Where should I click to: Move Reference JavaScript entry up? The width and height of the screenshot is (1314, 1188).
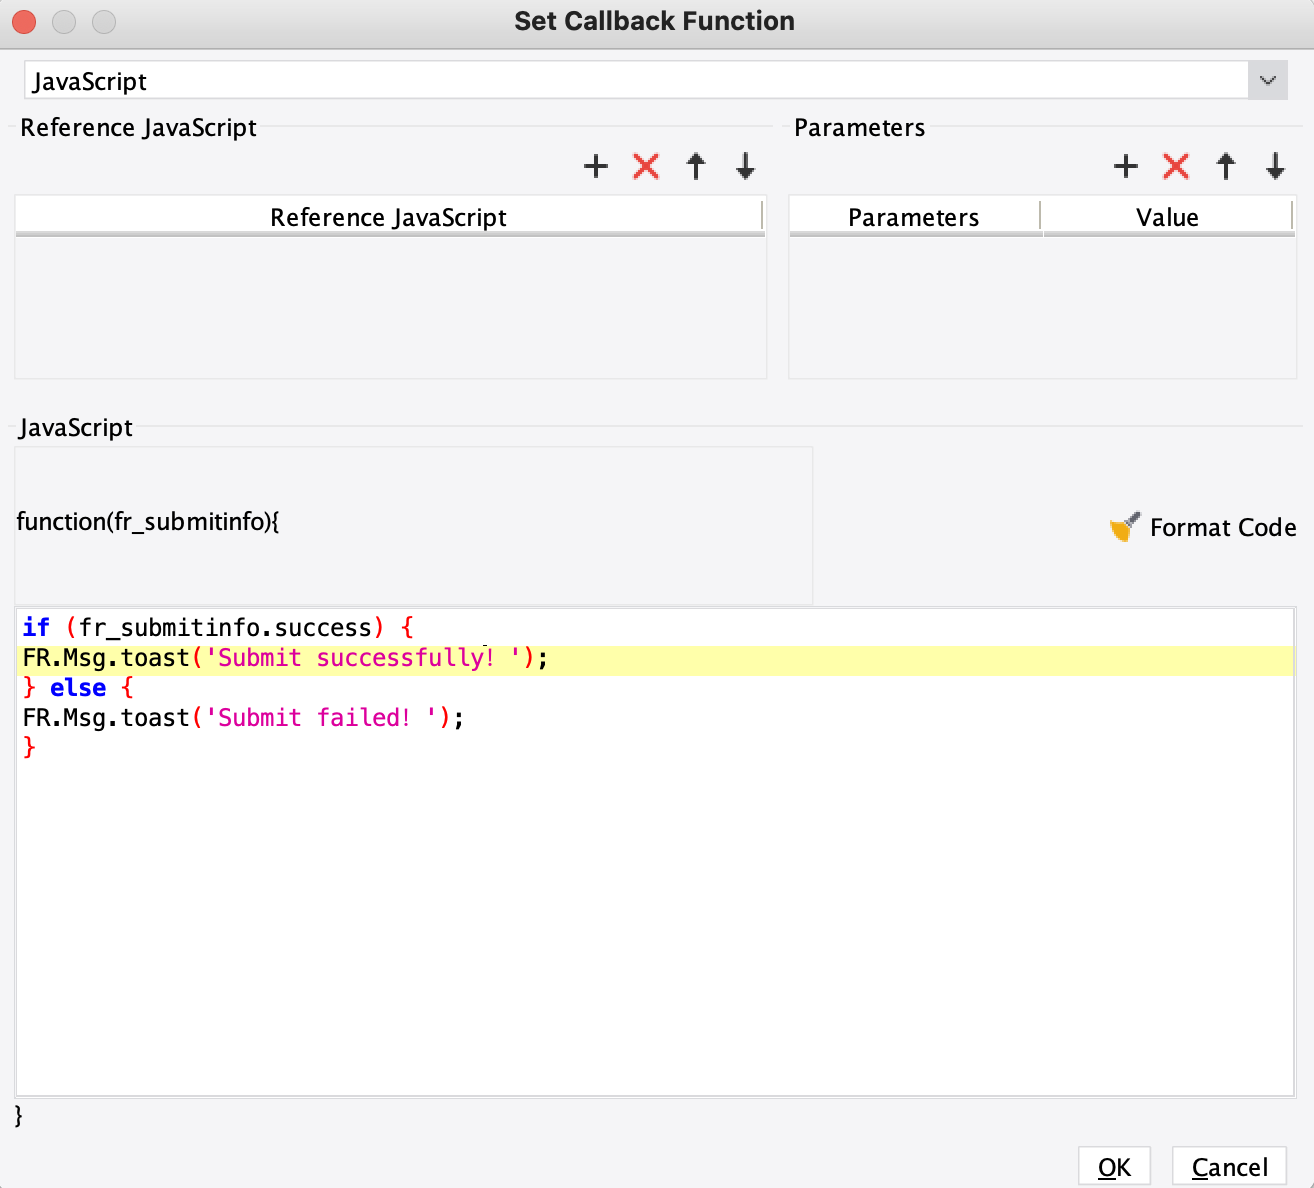(696, 166)
